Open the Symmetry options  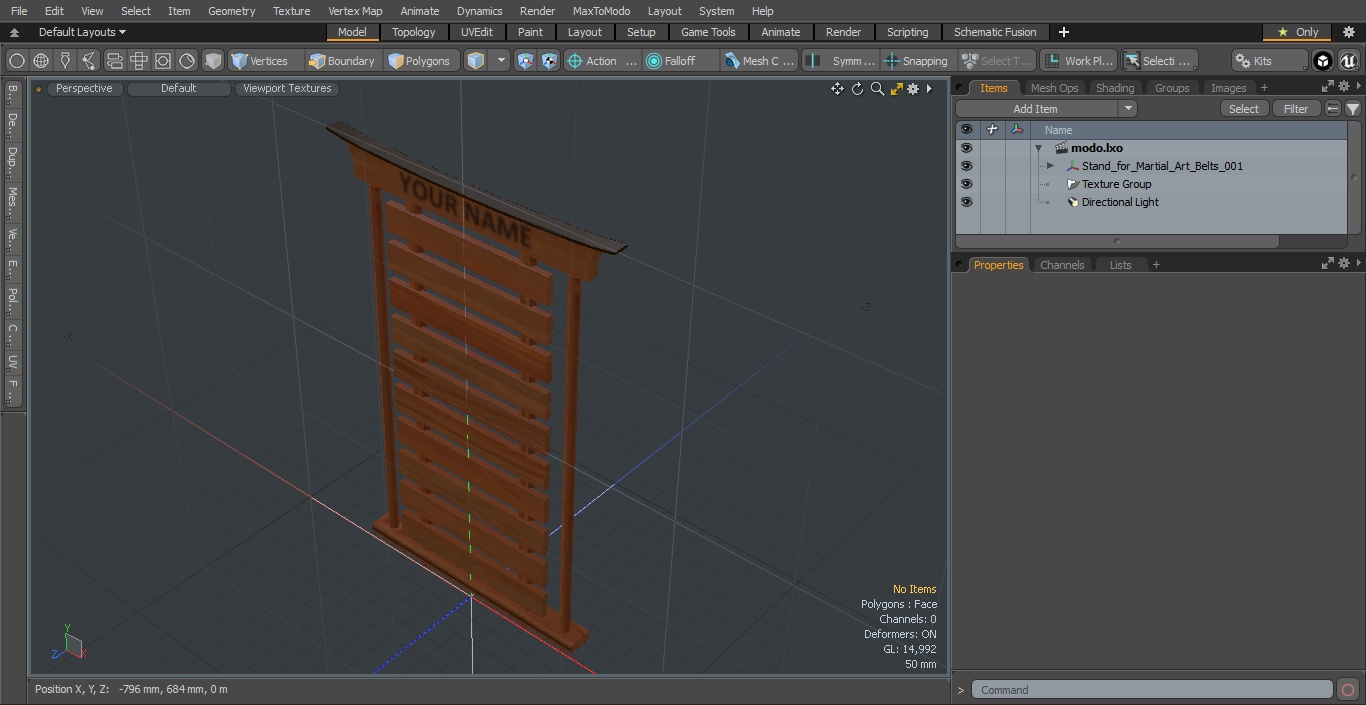[842, 61]
